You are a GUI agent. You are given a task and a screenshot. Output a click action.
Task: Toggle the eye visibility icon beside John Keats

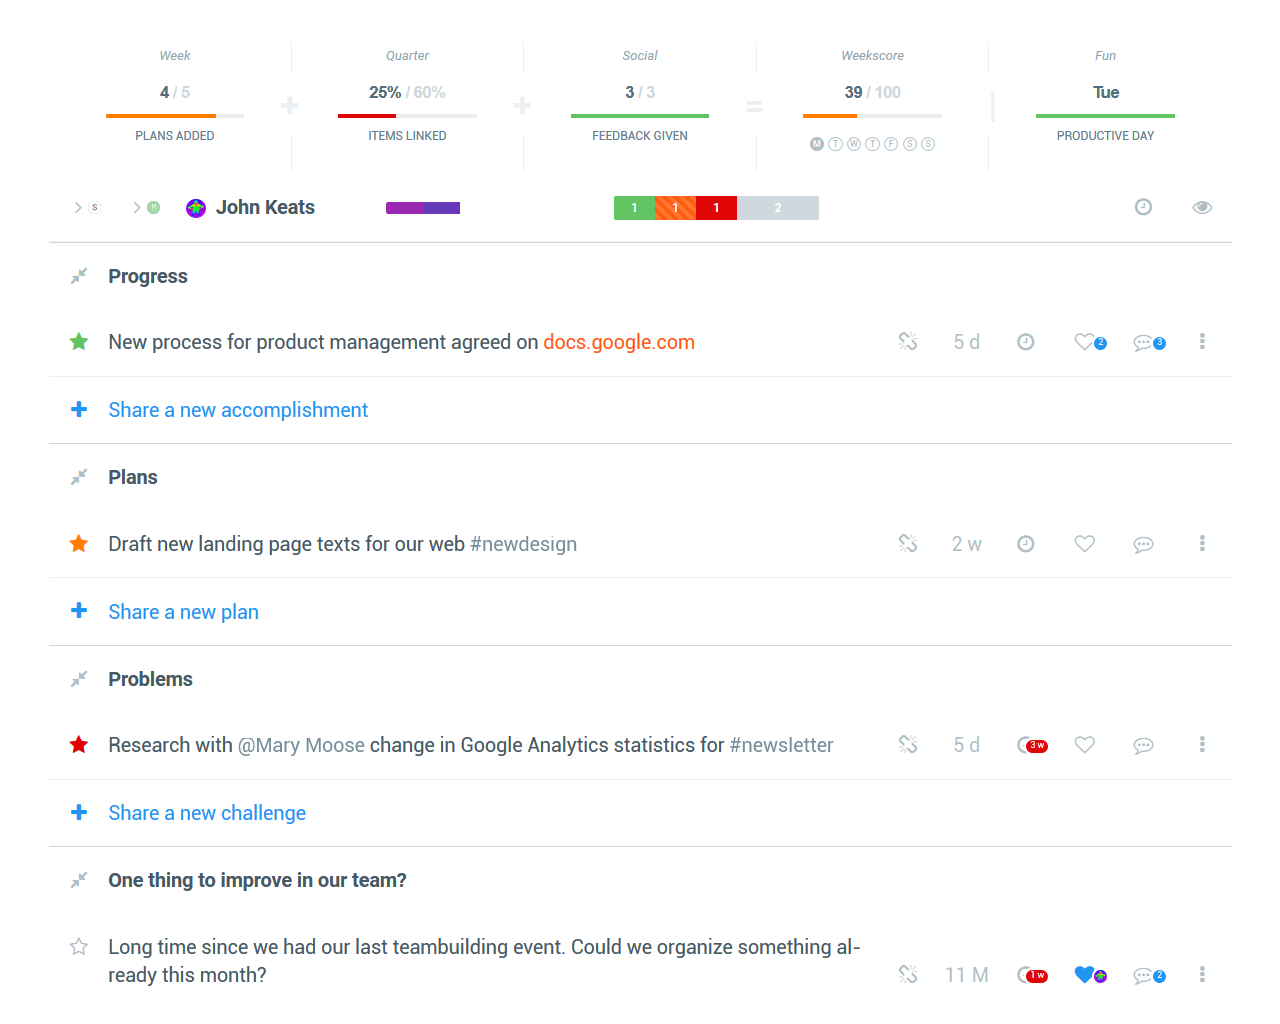[1202, 207]
